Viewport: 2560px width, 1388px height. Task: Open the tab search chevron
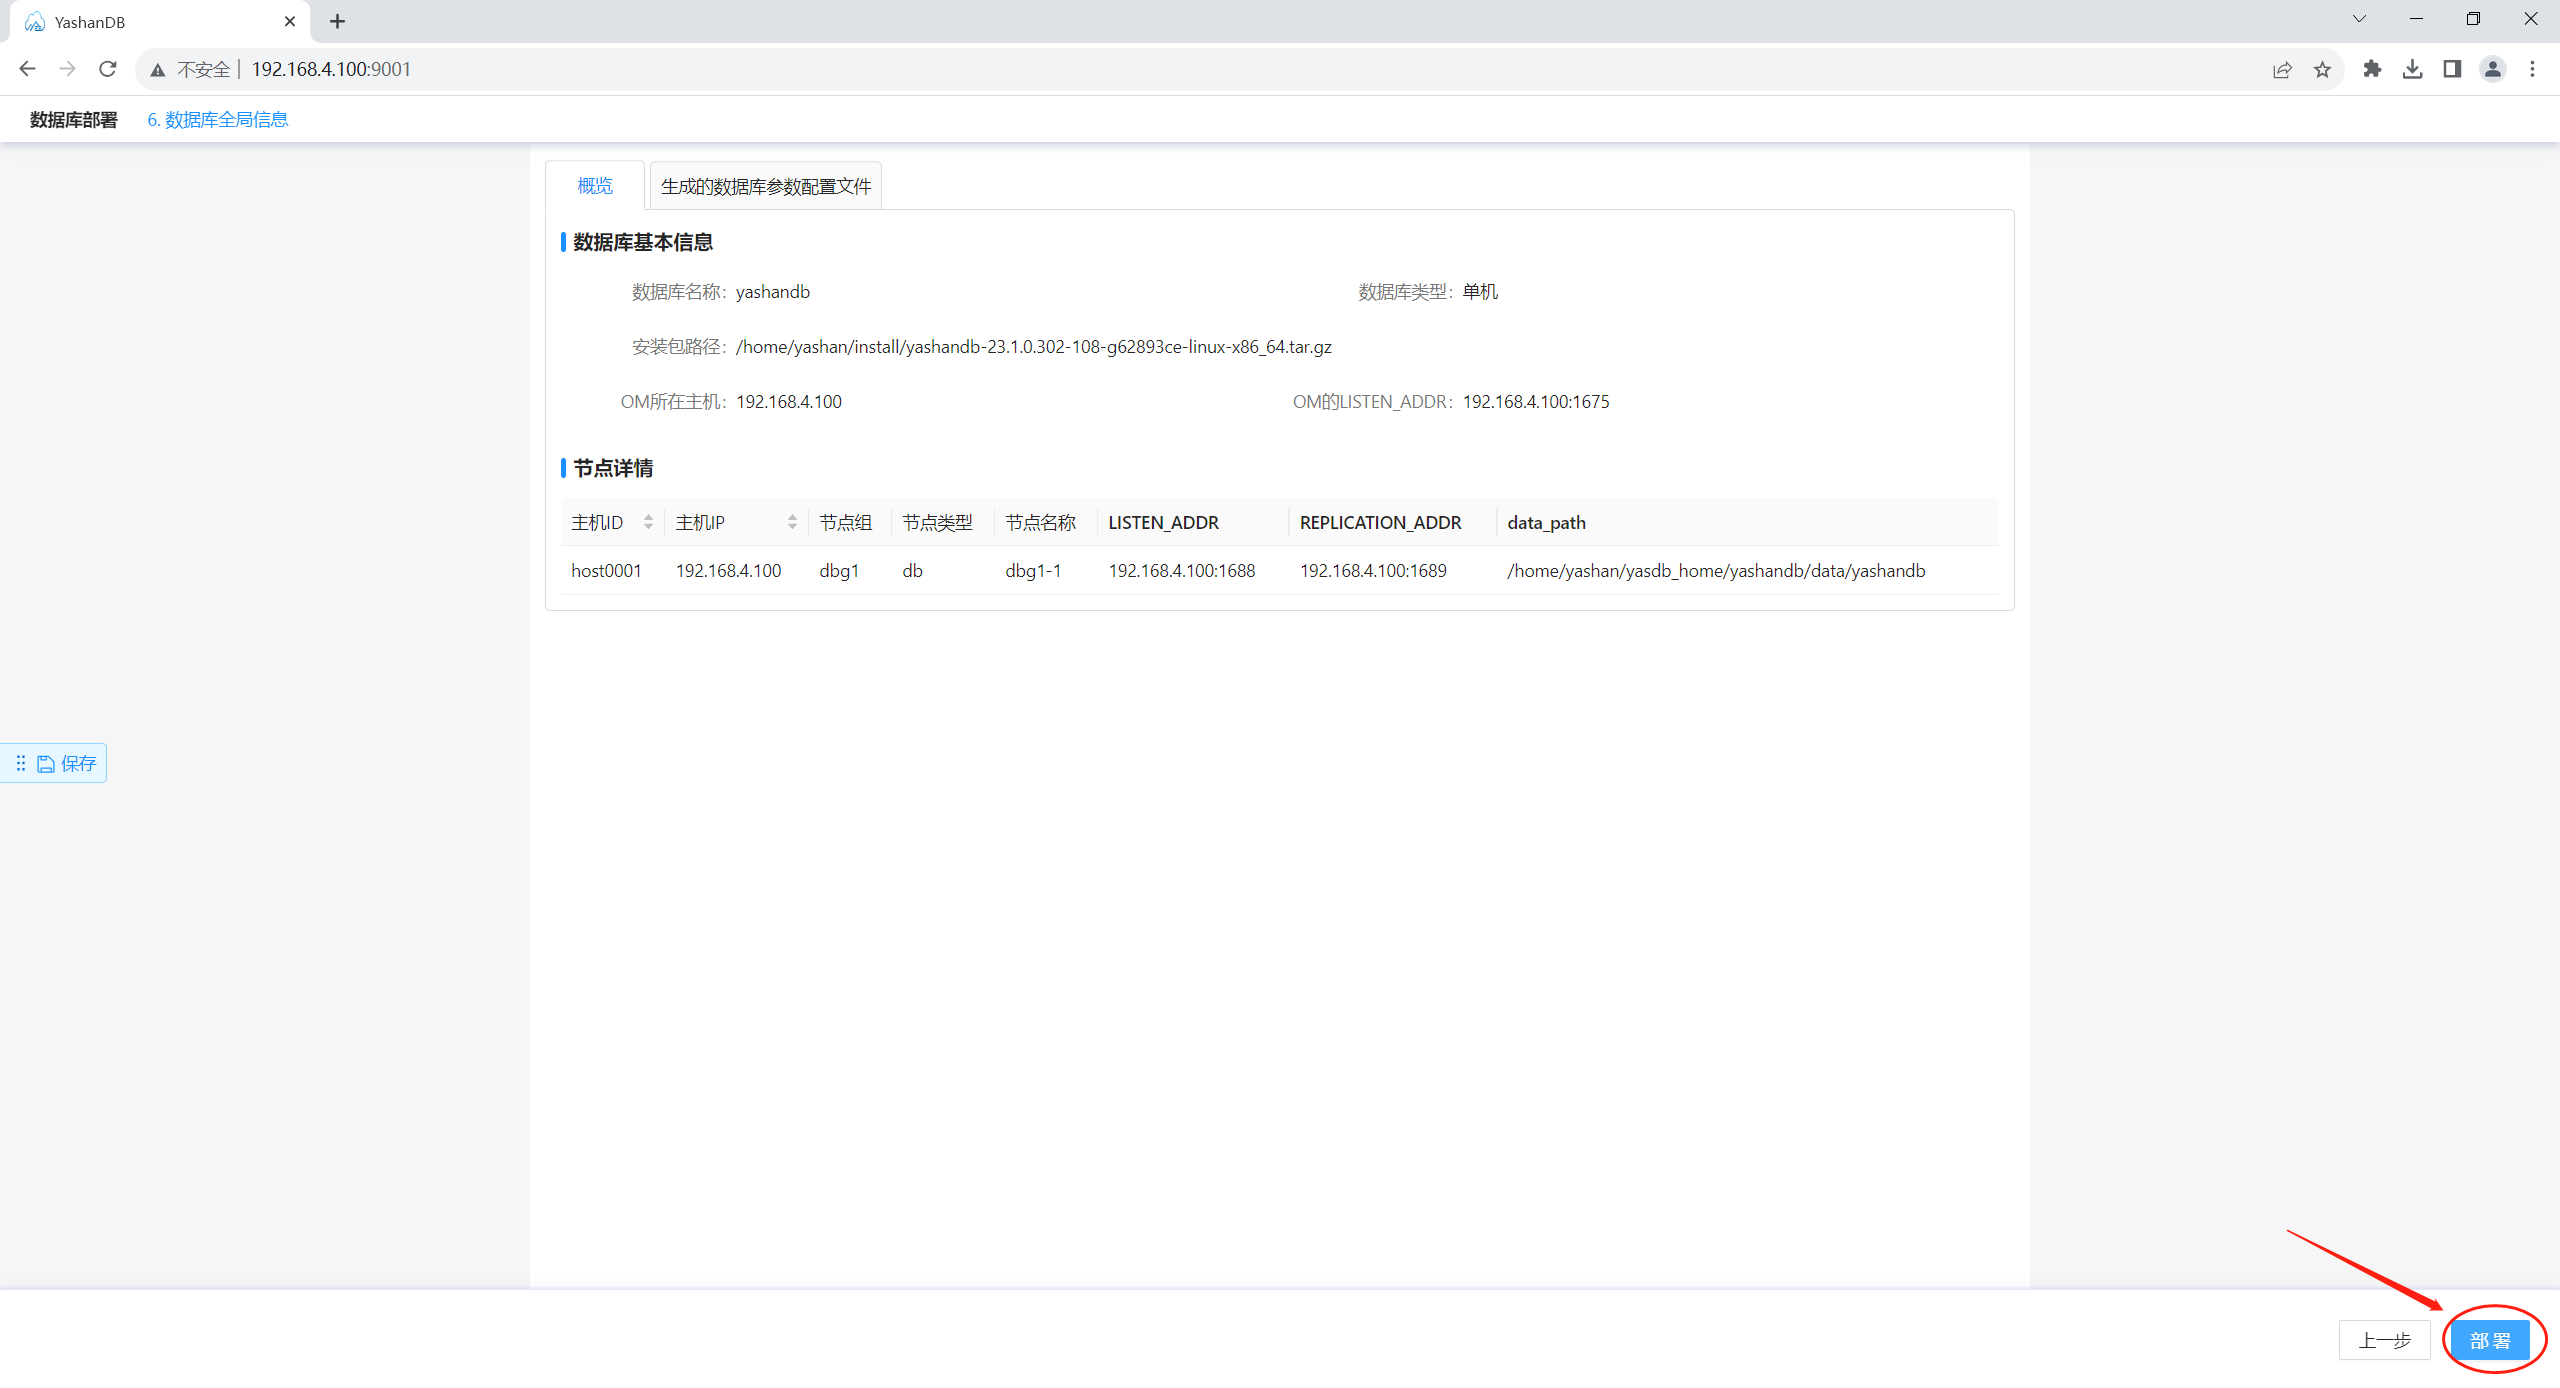2359,19
